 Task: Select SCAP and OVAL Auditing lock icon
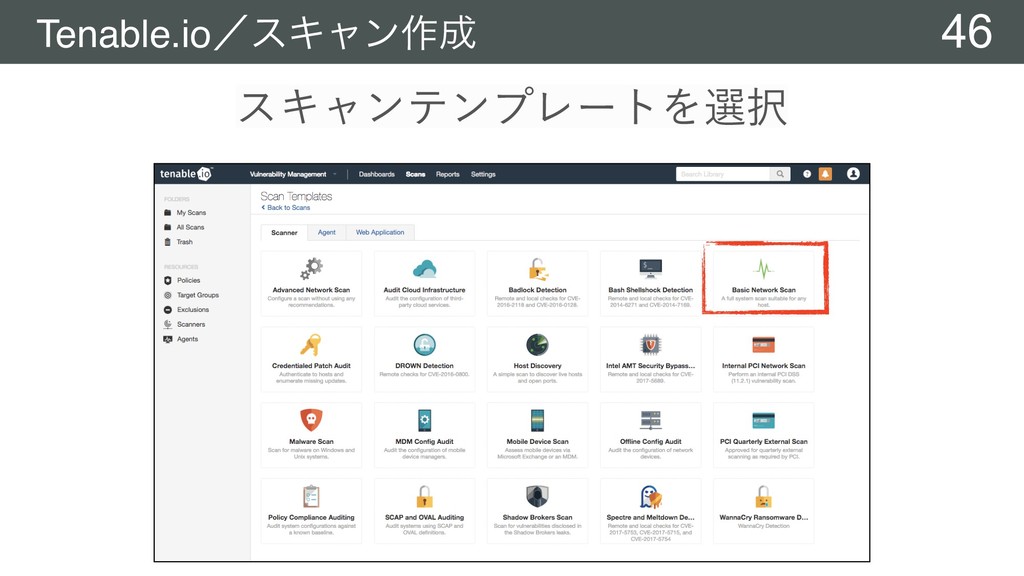point(424,496)
